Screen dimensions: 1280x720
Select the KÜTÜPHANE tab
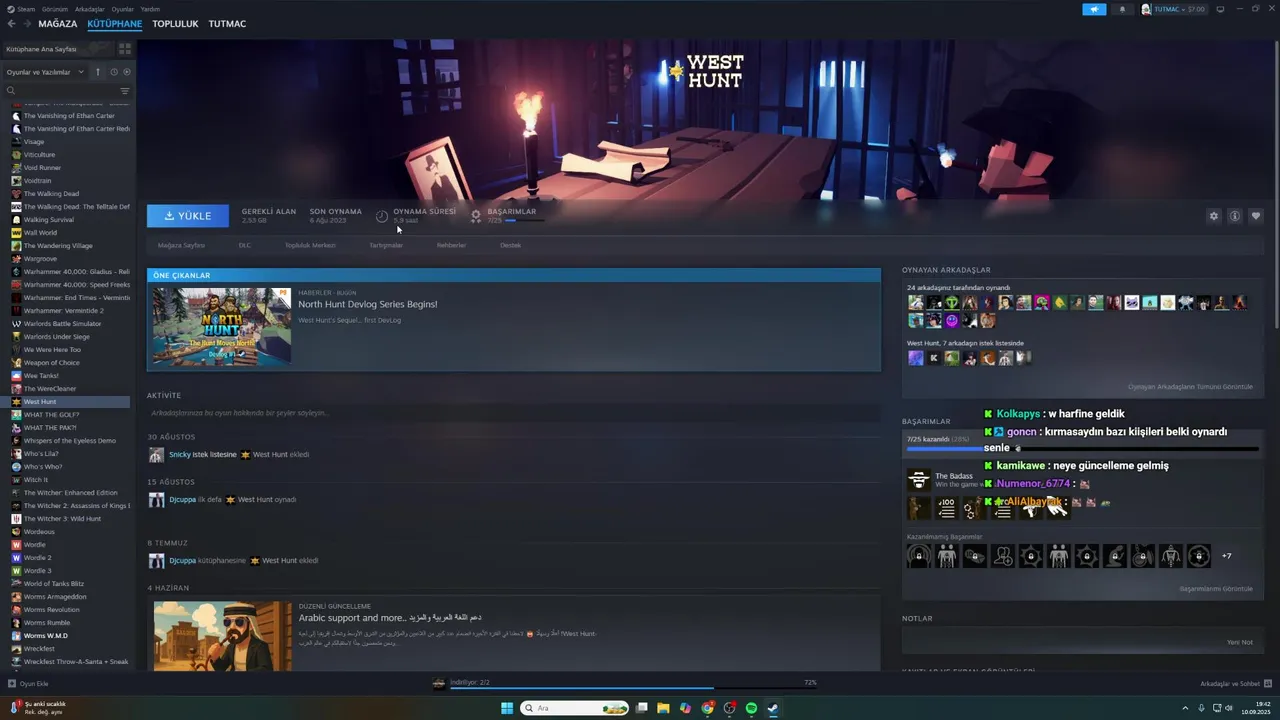114,24
